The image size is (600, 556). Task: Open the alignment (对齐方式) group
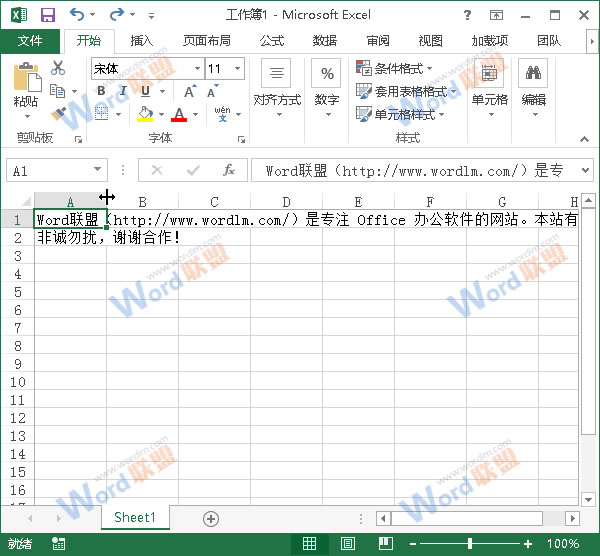pos(277,89)
